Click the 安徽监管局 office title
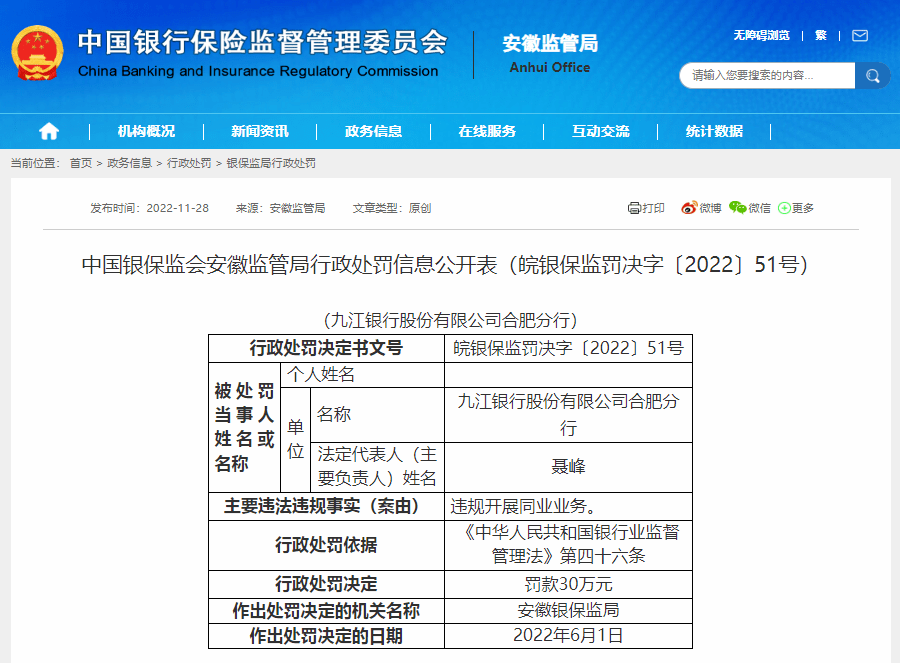 point(550,44)
